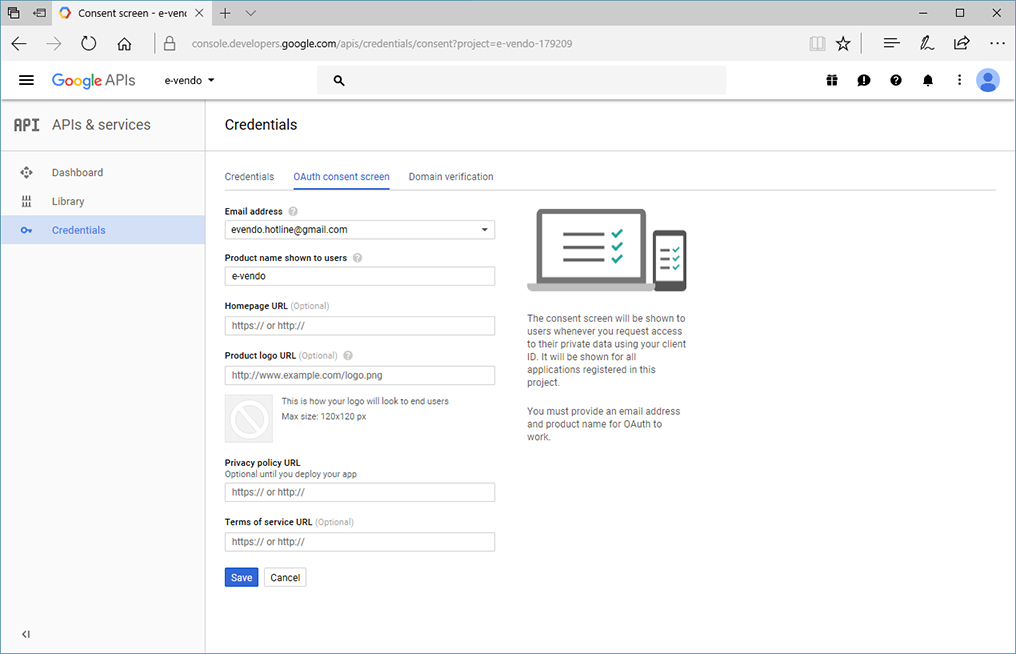
Task: Open the reading view icon
Action: tap(817, 43)
